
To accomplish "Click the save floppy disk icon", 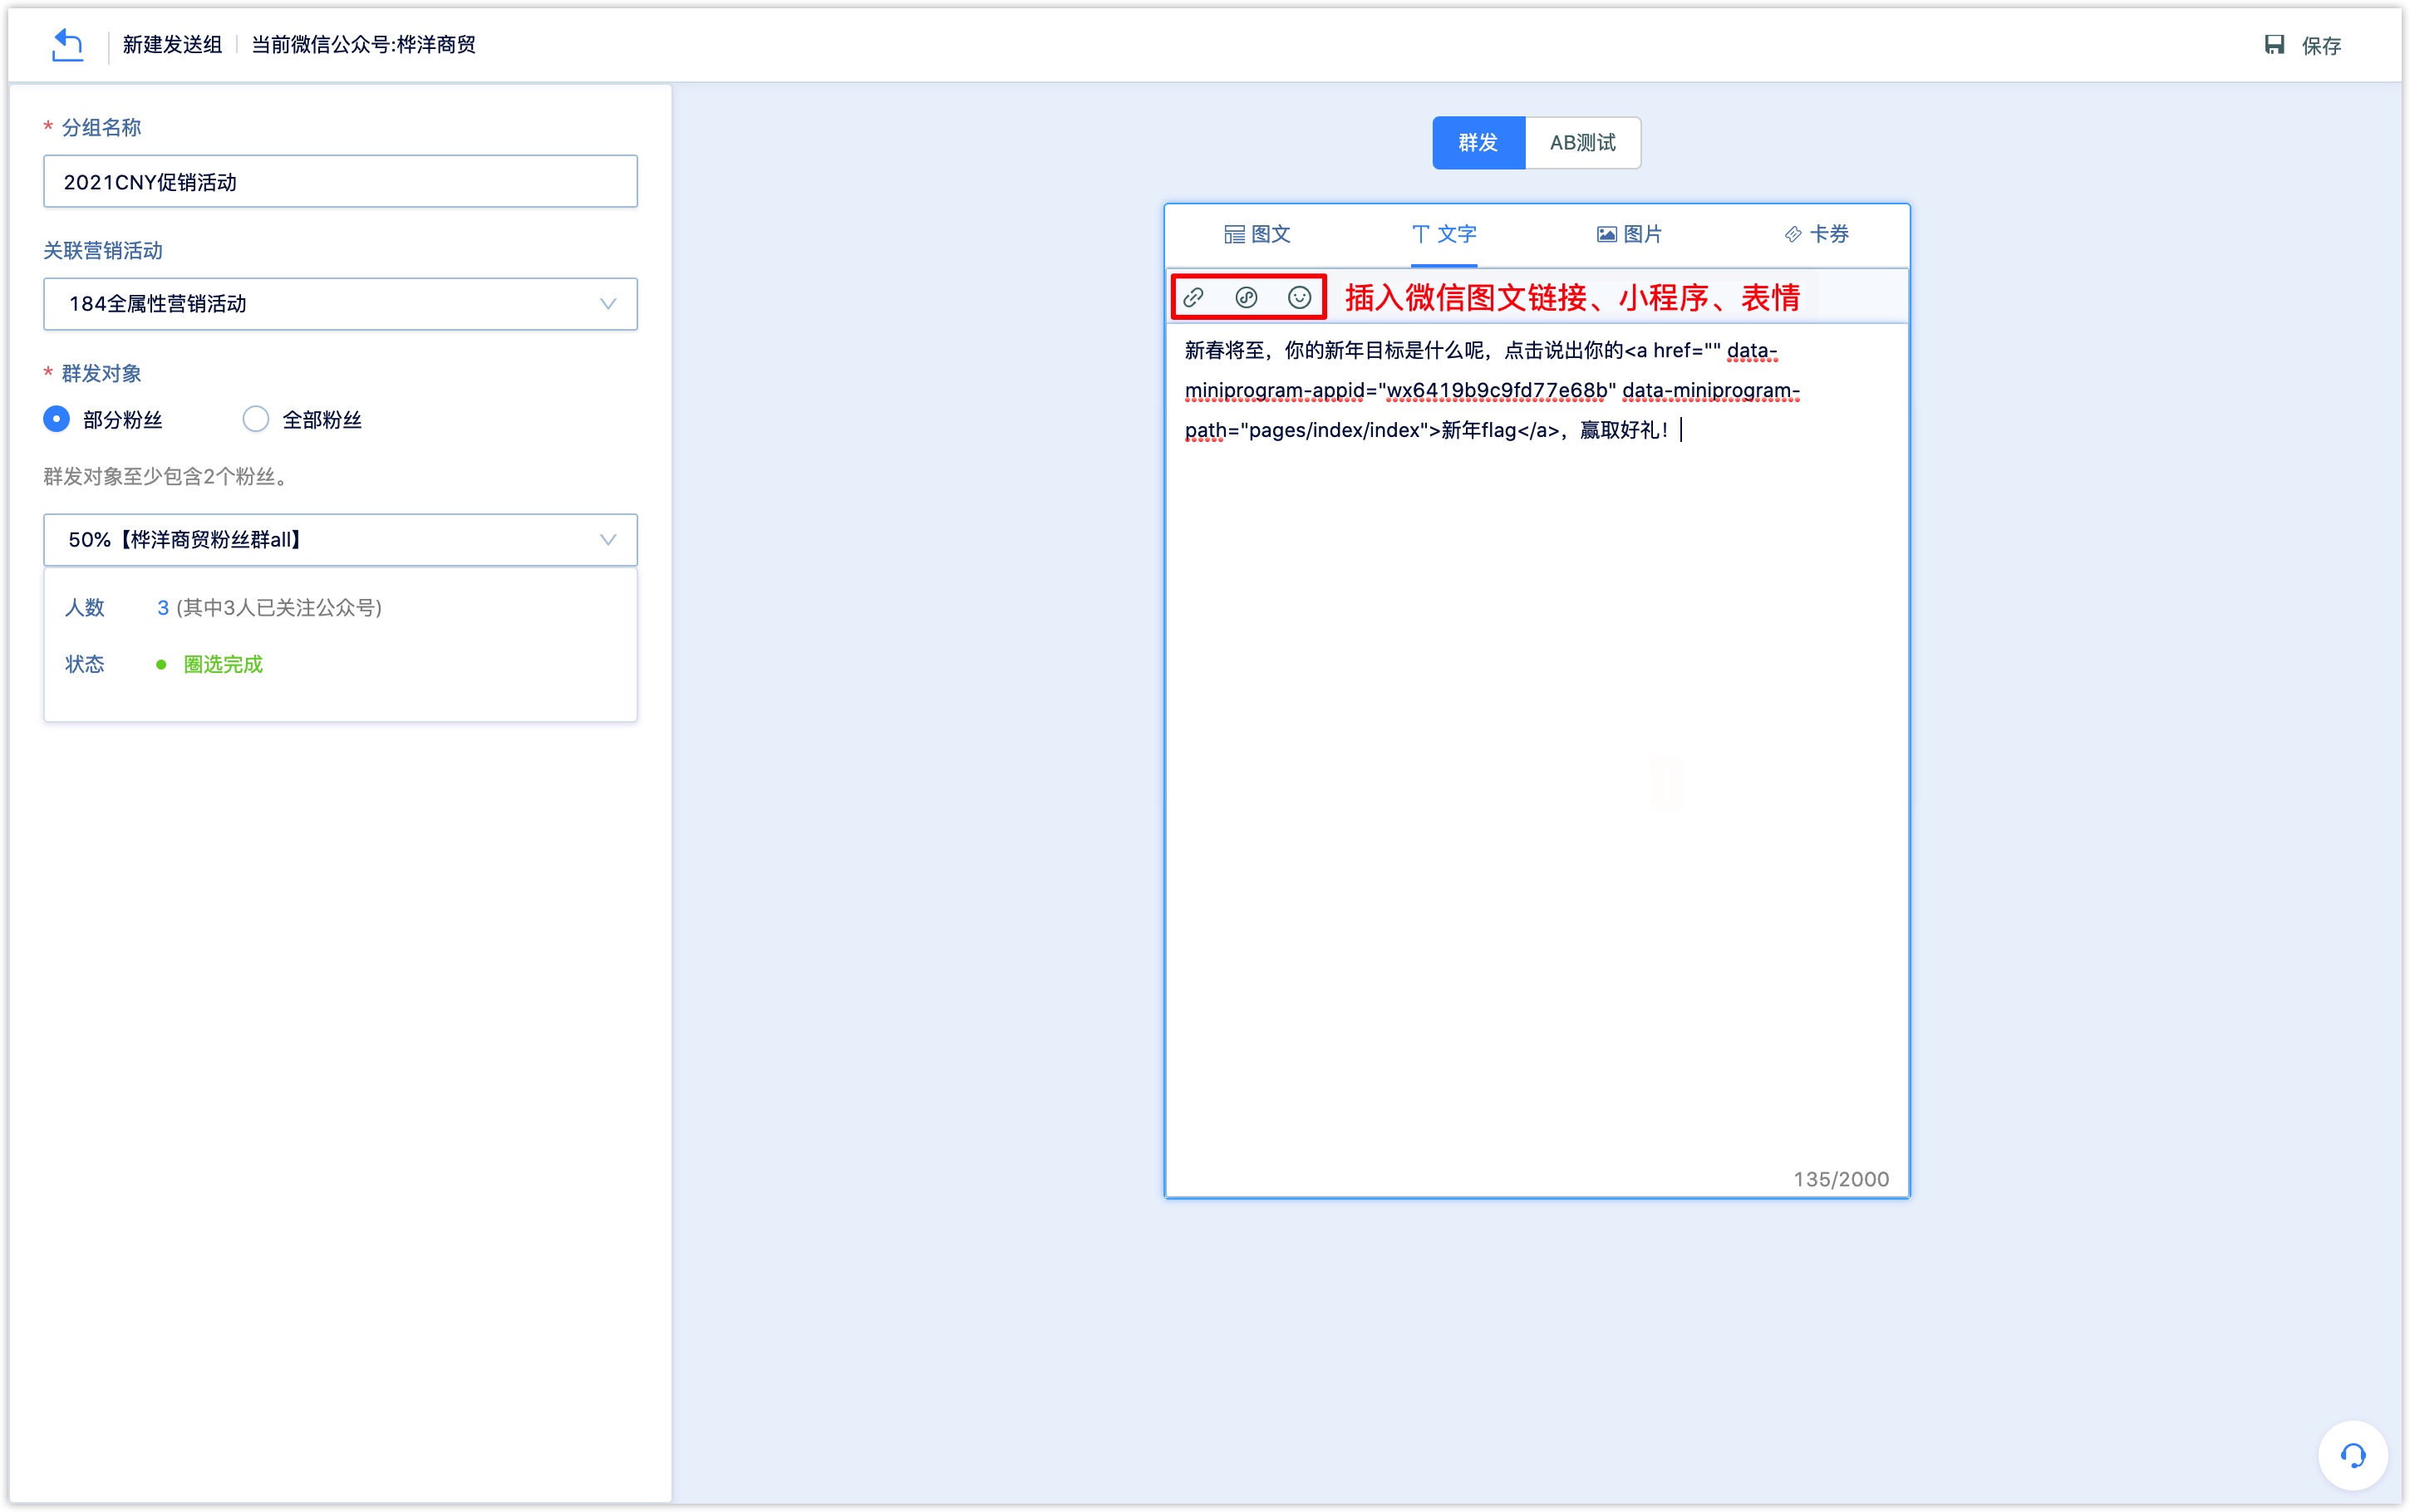I will (x=2274, y=45).
